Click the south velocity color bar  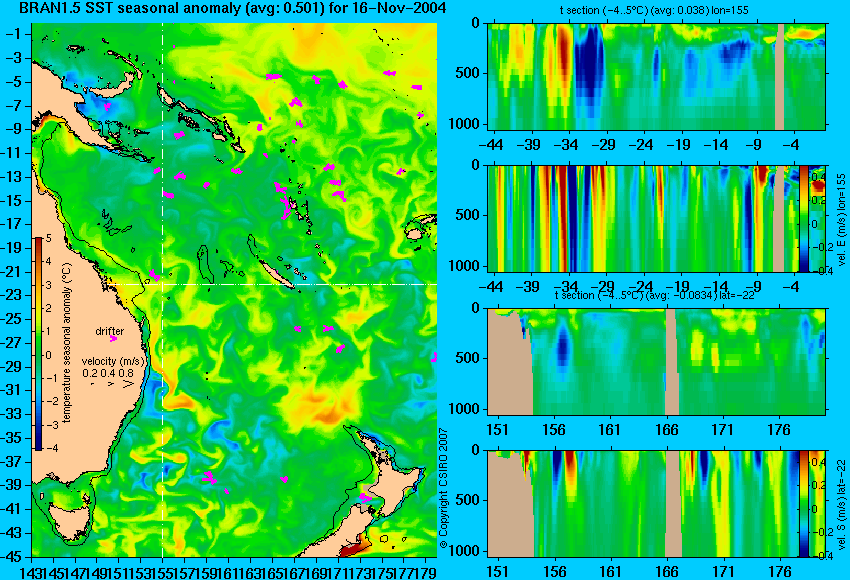[804, 504]
